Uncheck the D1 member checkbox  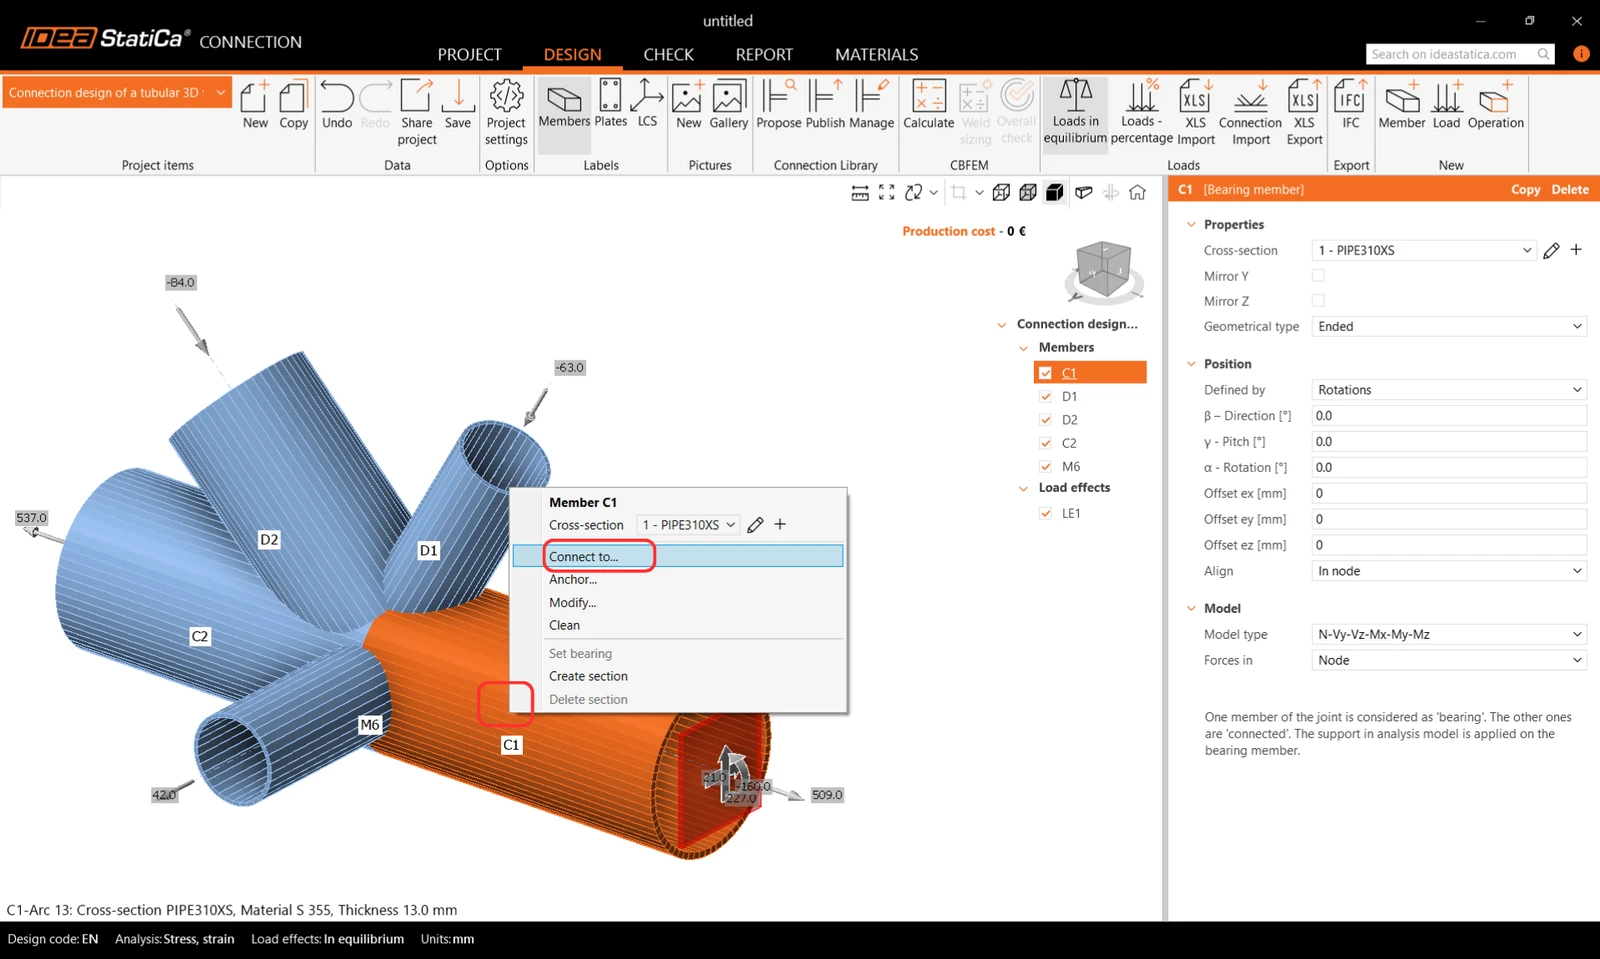1045,397
